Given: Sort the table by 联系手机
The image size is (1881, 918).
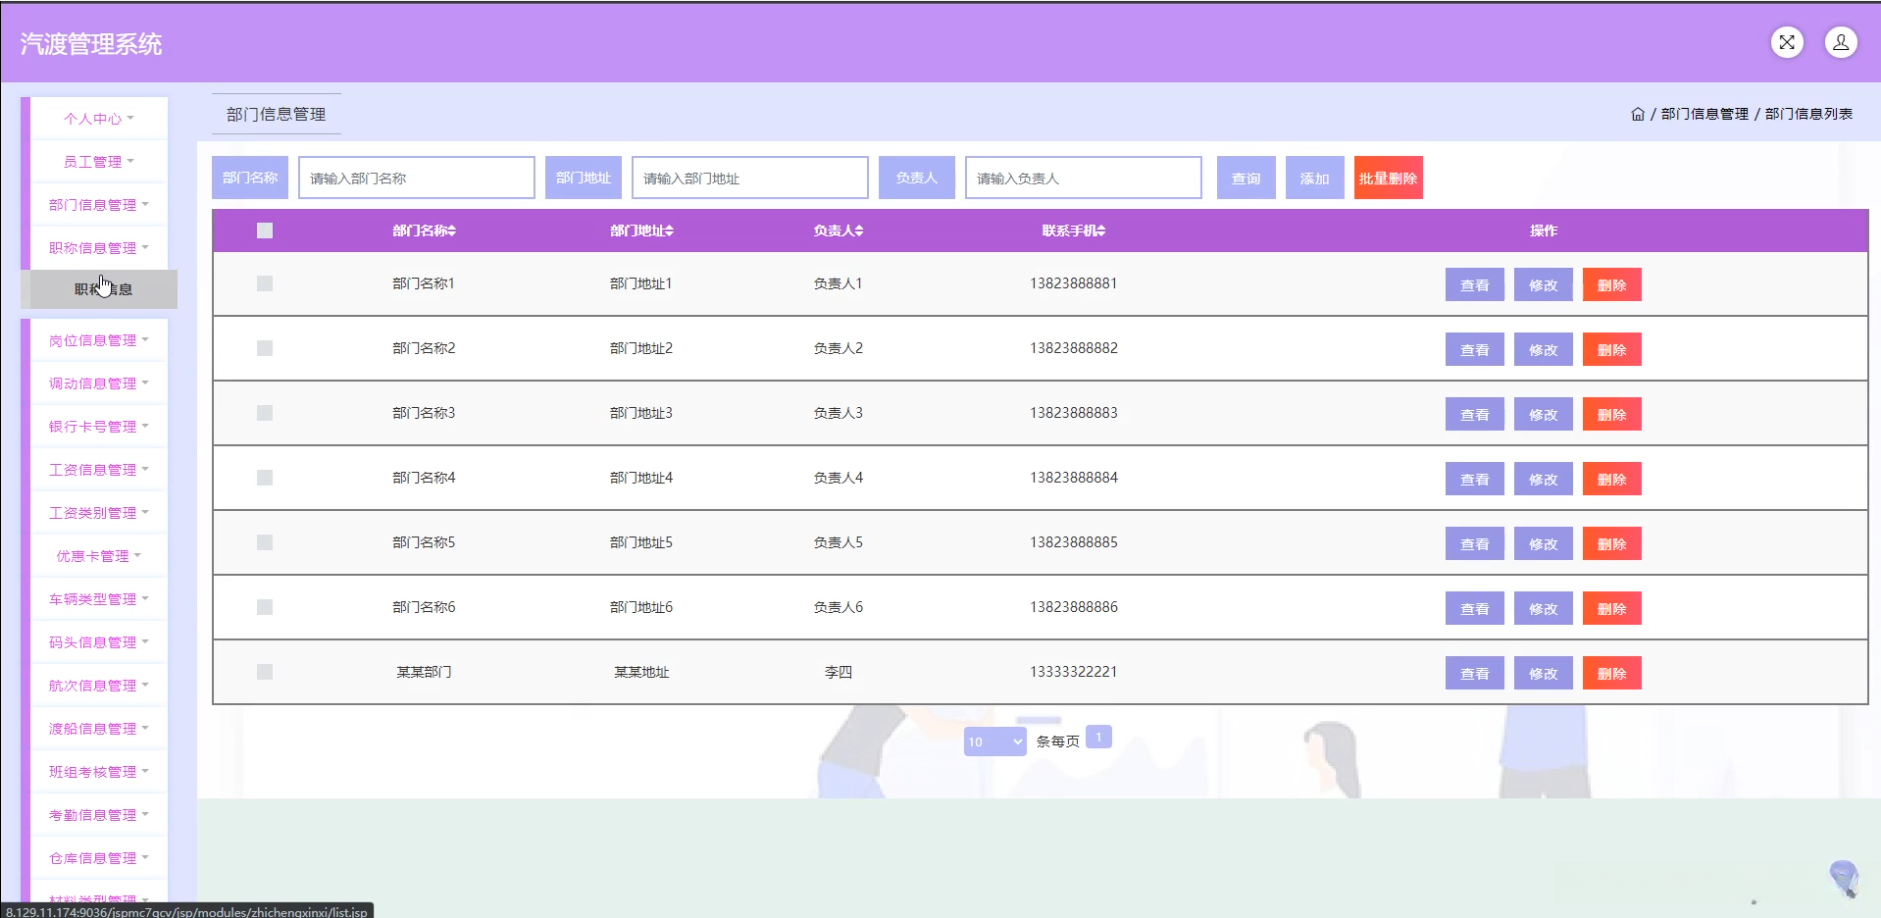Looking at the screenshot, I should click(x=1074, y=231).
